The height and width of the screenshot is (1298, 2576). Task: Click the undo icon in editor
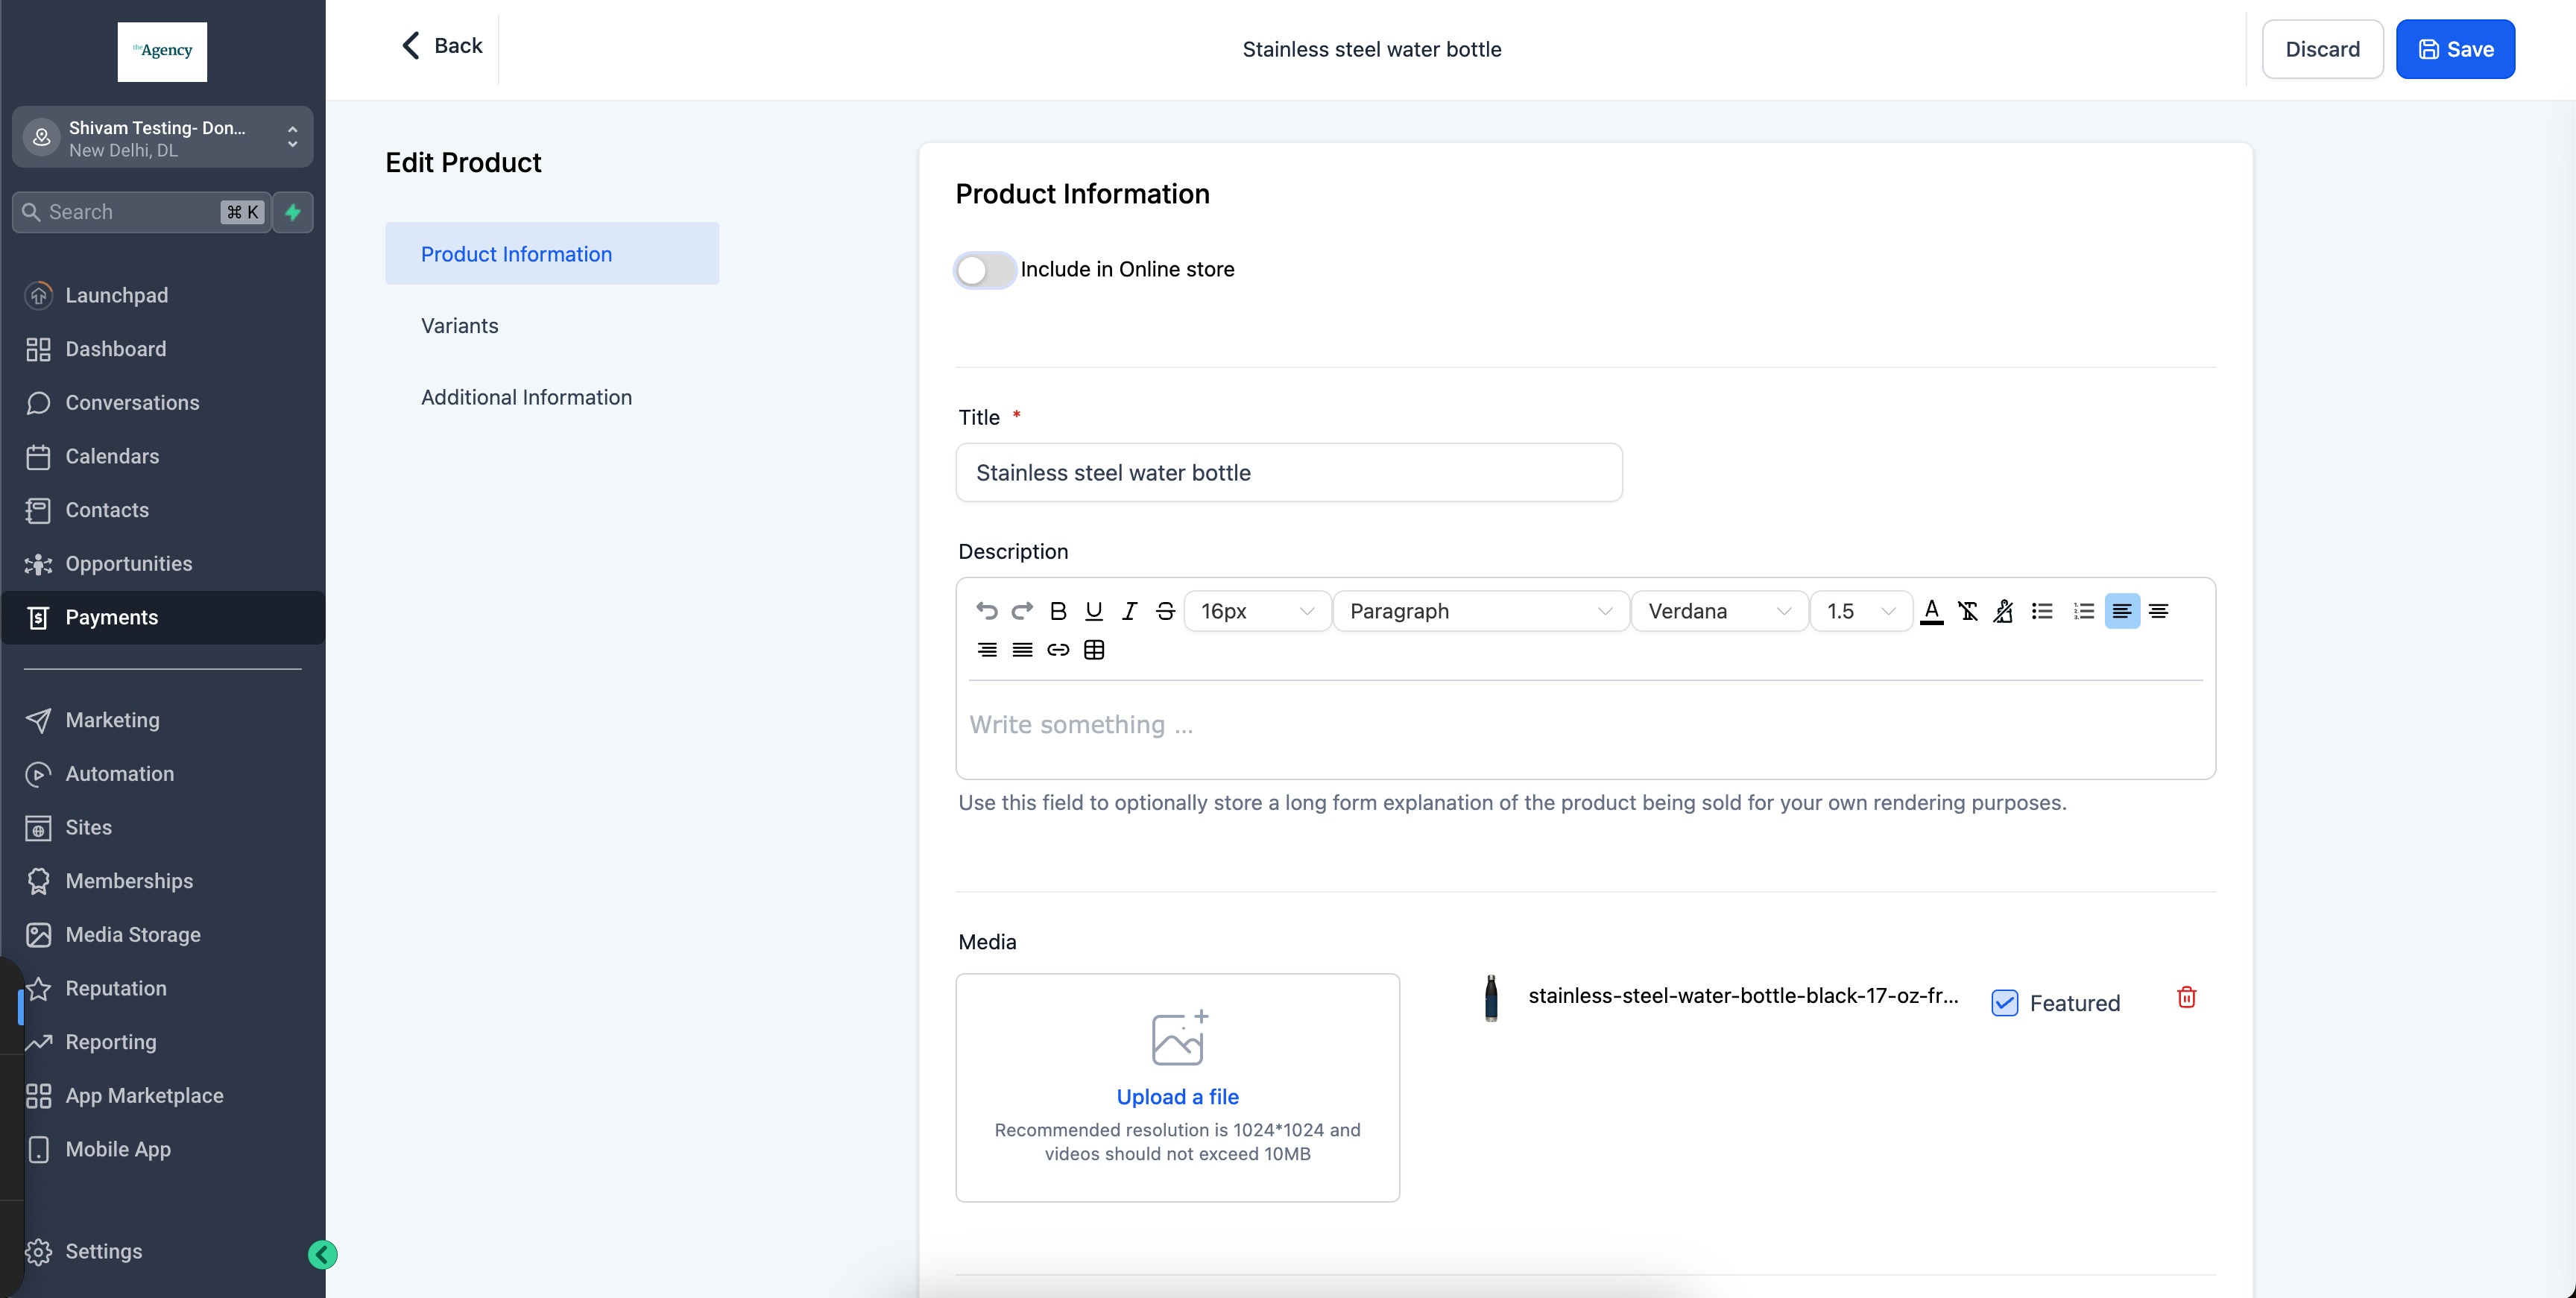point(986,611)
